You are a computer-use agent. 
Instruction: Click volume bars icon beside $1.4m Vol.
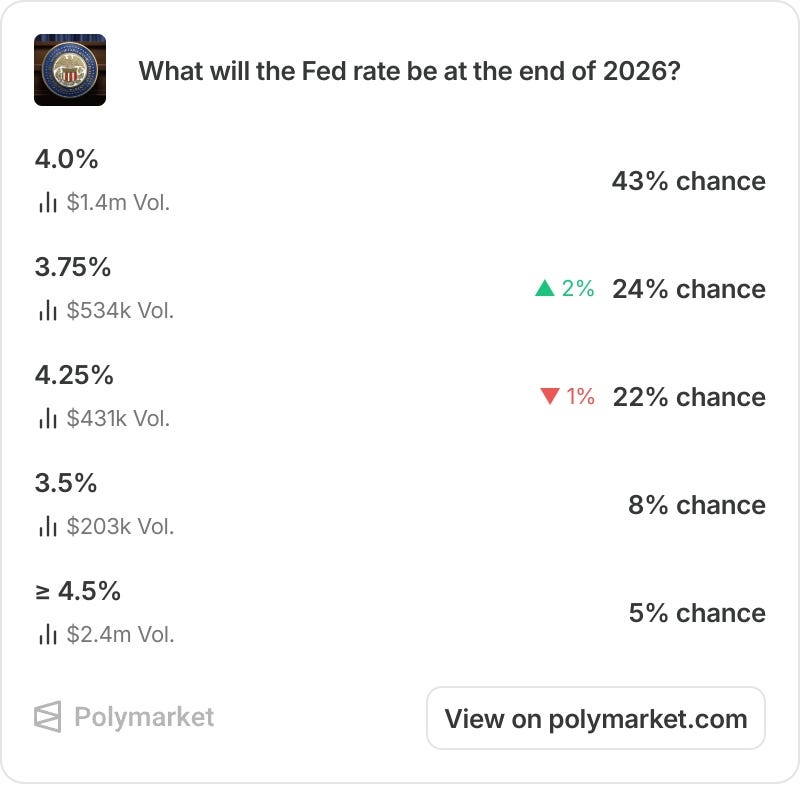(47, 203)
